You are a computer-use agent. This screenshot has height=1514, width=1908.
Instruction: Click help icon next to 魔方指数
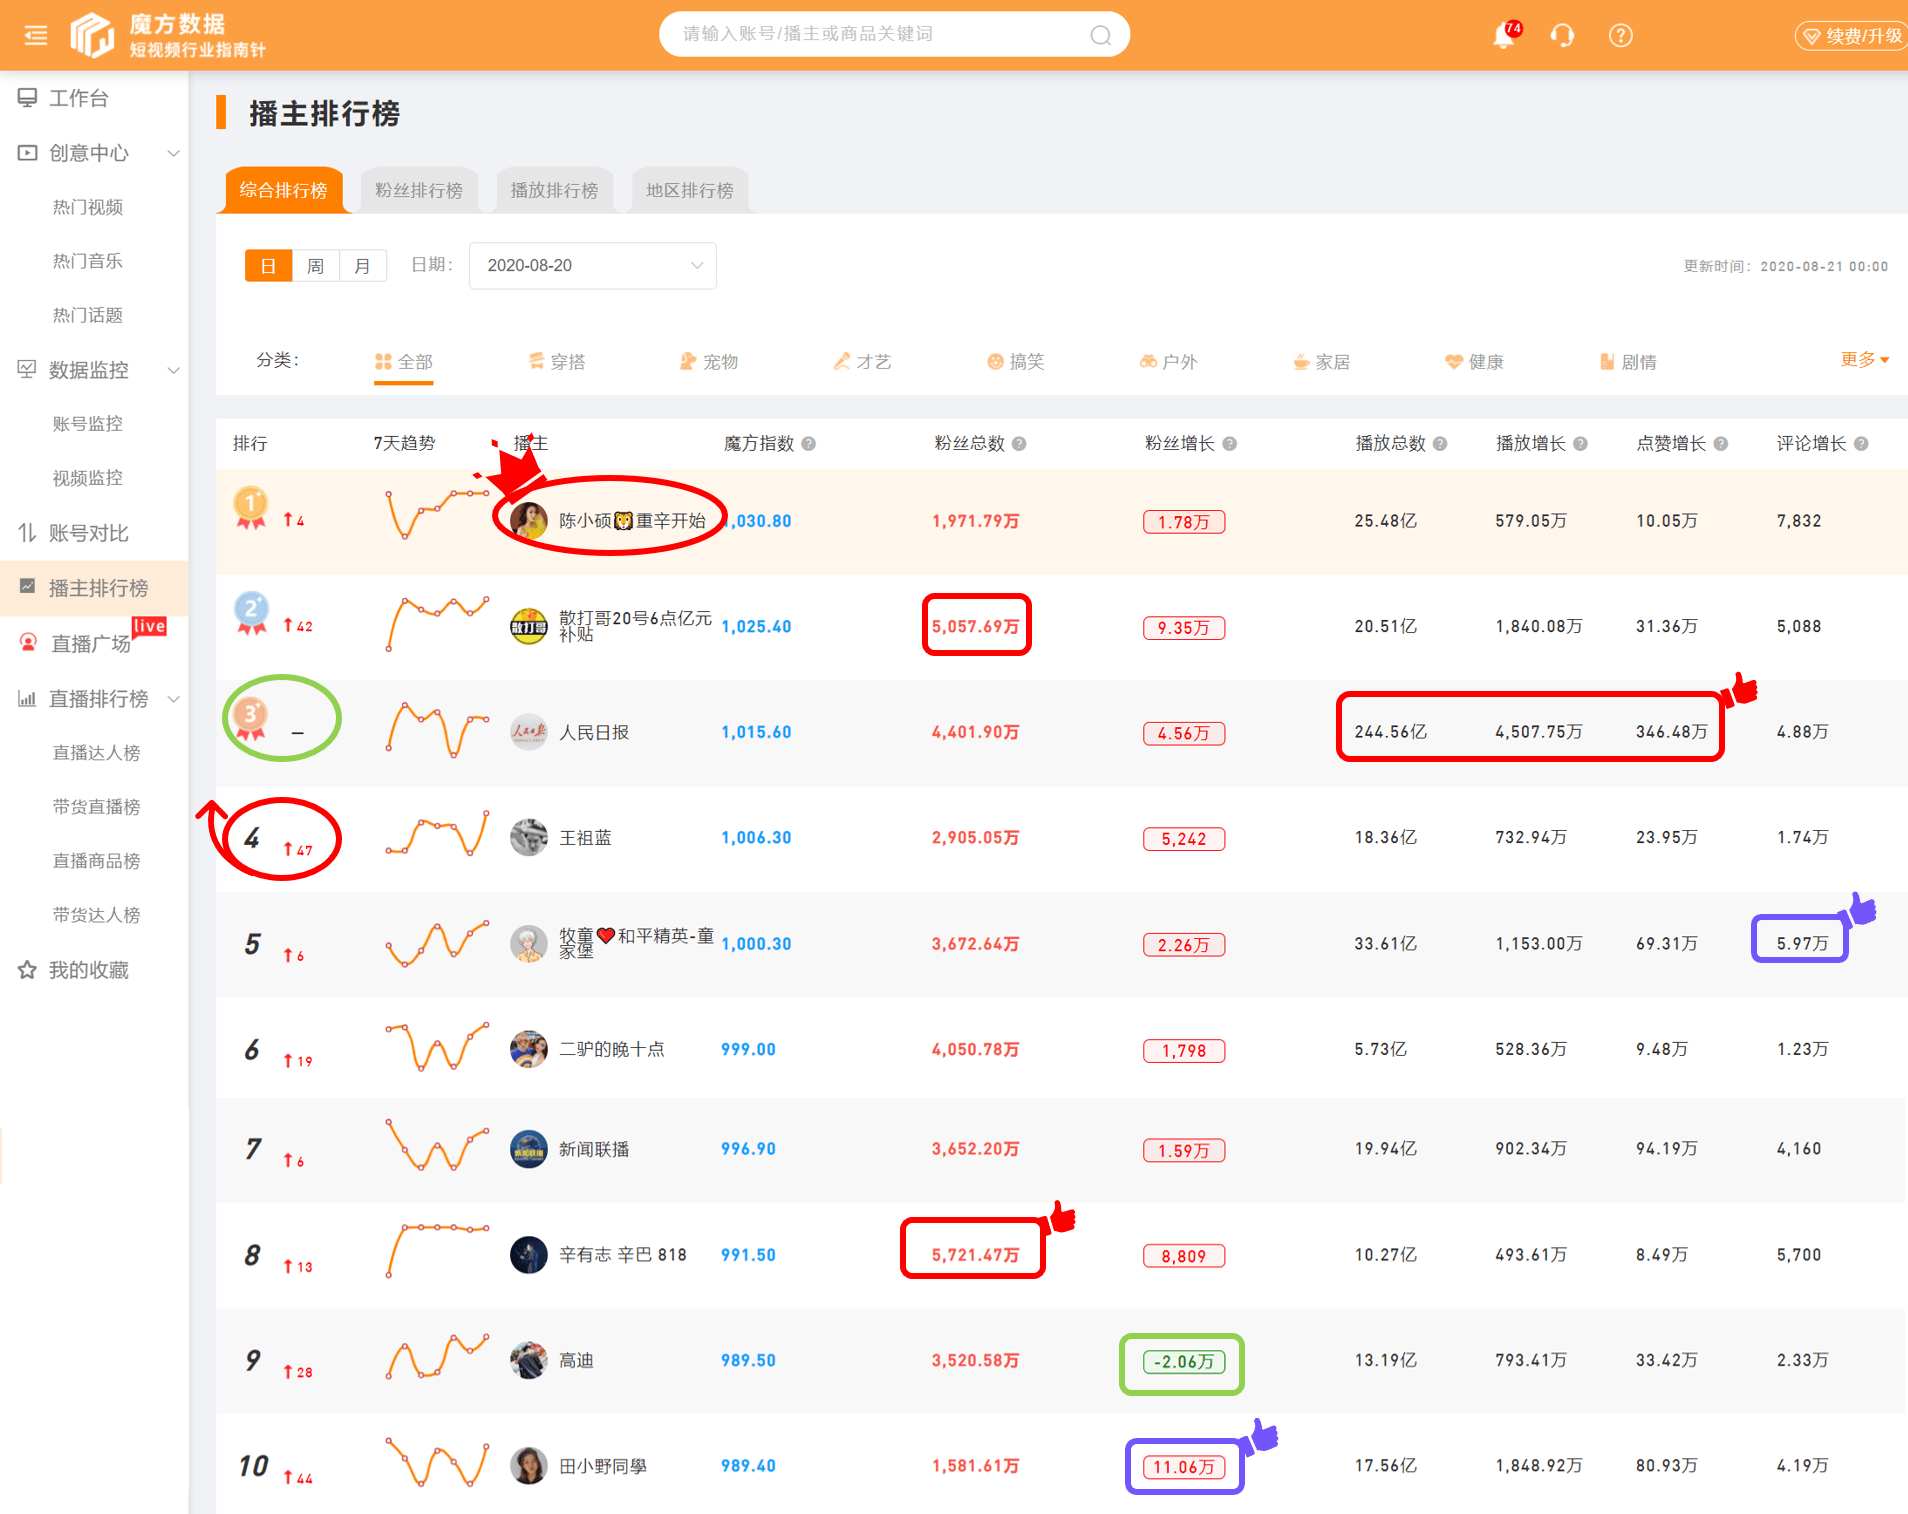[808, 444]
